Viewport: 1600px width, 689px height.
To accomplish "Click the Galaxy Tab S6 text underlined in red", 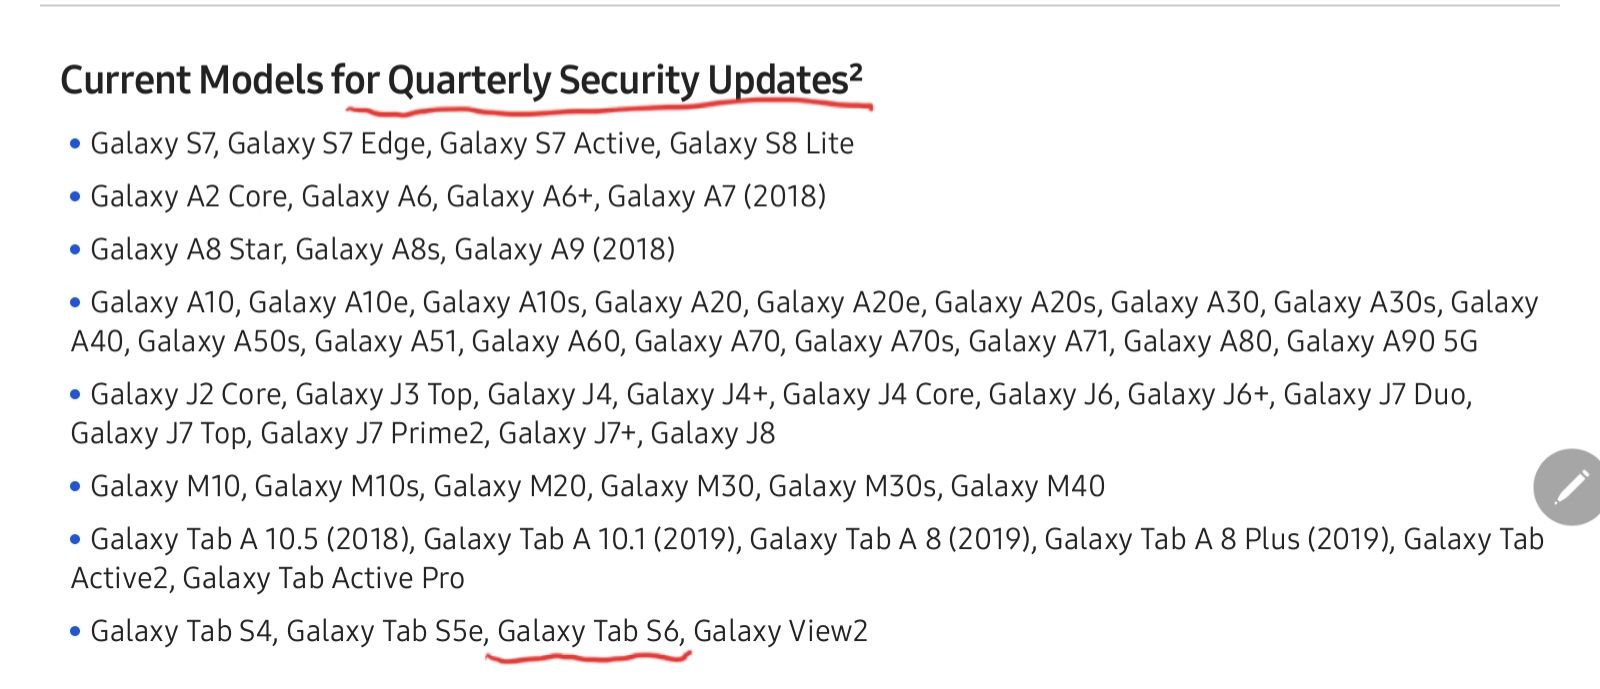I will [x=588, y=631].
